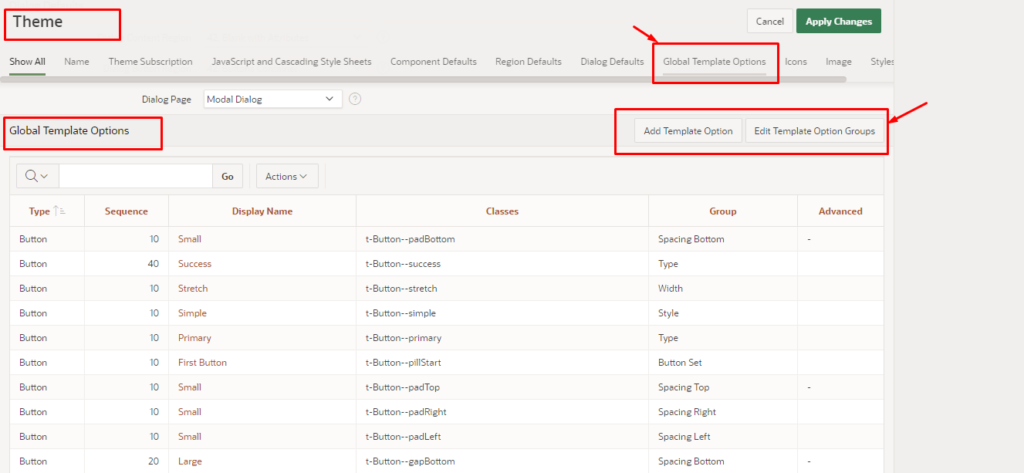The image size is (1024, 473).
Task: Select the Theme Subscription tab
Action: tap(150, 61)
